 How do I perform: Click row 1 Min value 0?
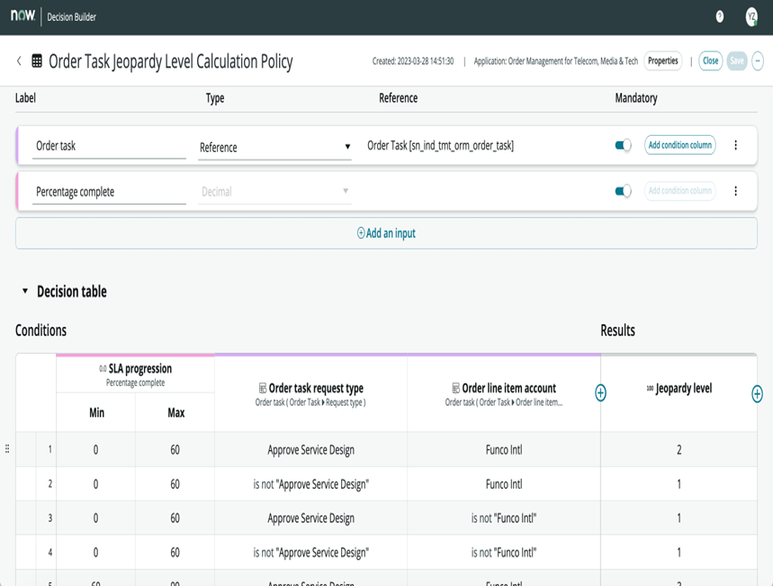click(96, 449)
